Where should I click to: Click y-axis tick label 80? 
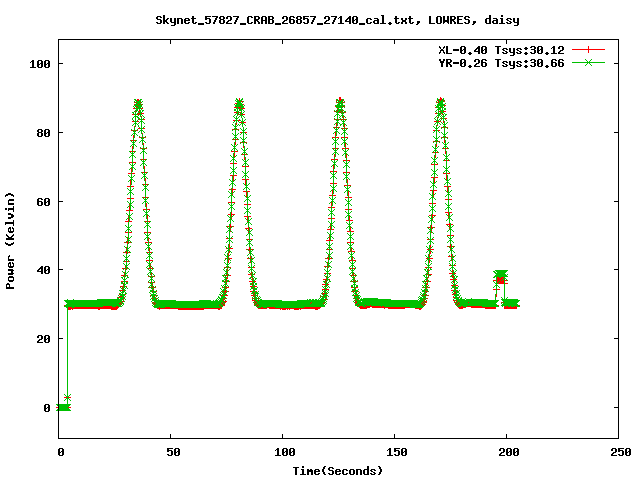(x=43, y=133)
